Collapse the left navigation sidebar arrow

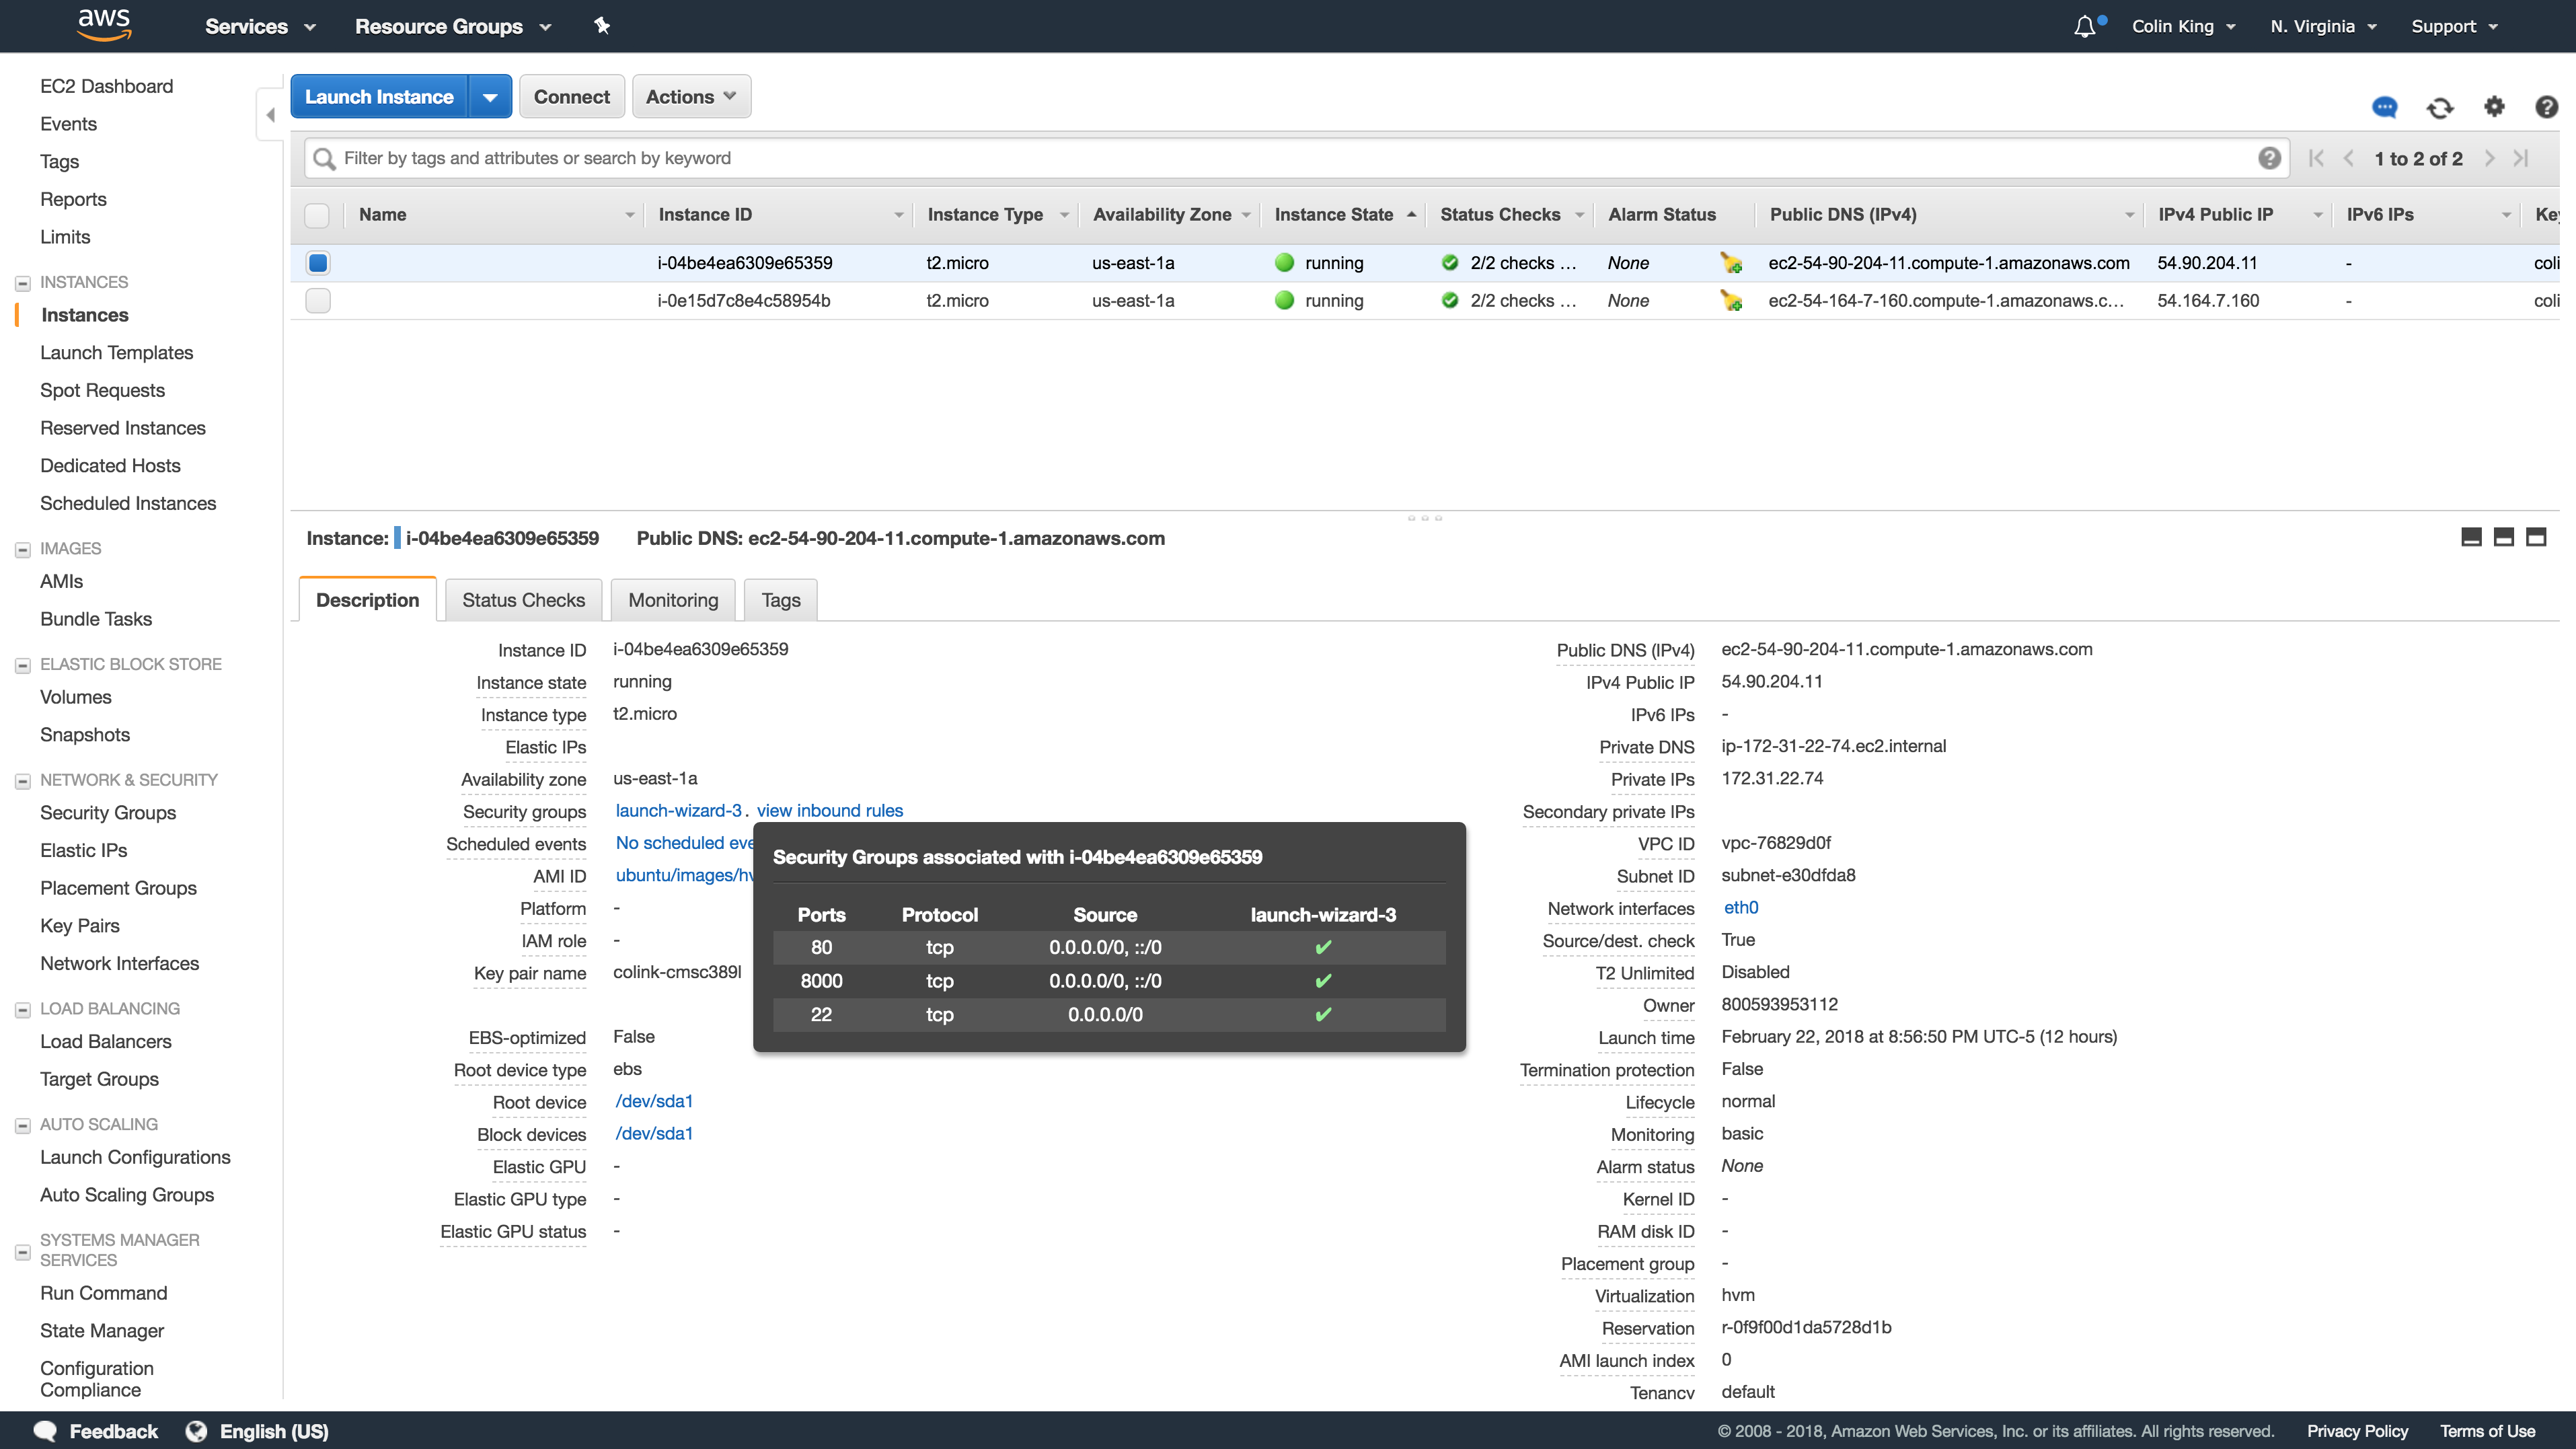pyautogui.click(x=270, y=115)
